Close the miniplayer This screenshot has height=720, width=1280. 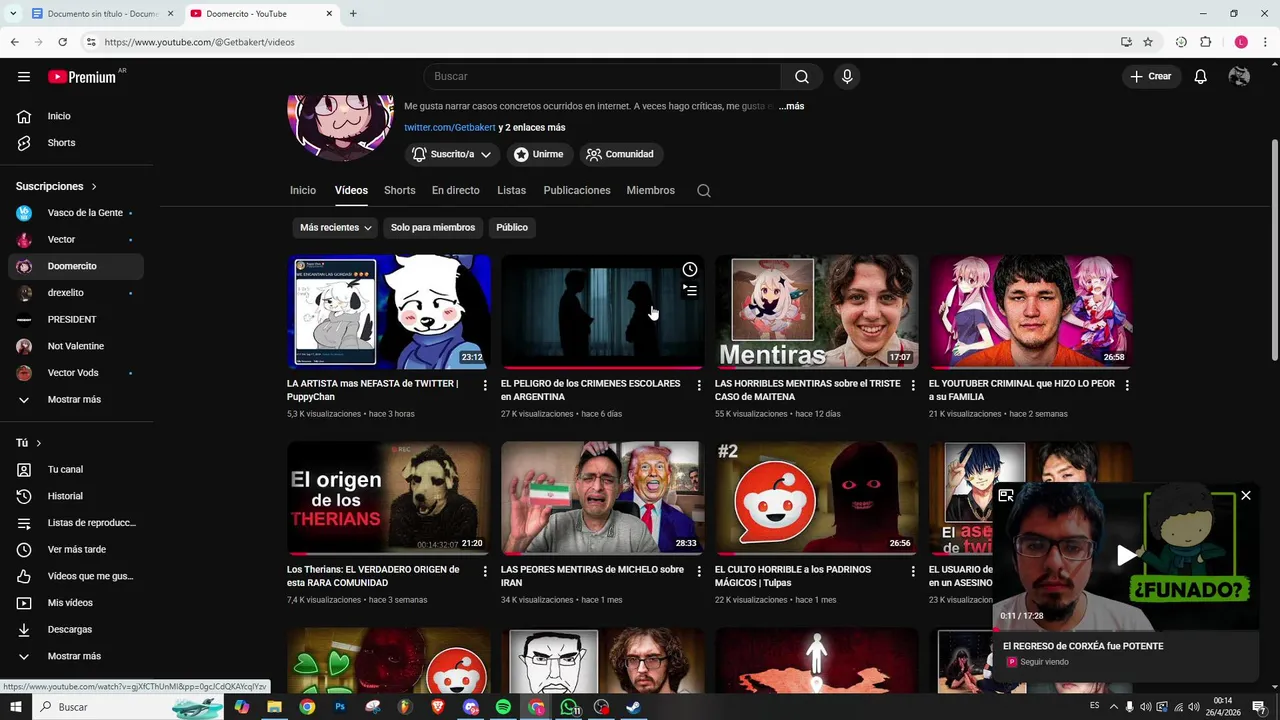point(1246,495)
